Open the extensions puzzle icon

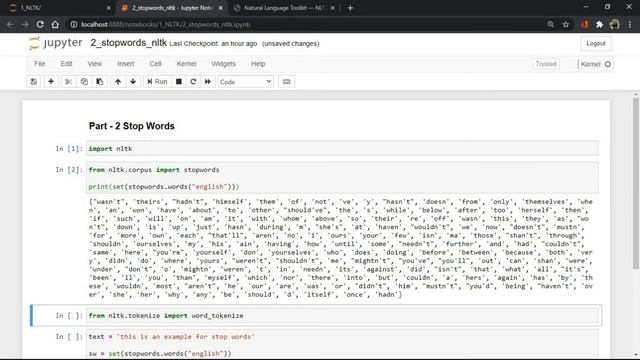click(x=599, y=24)
